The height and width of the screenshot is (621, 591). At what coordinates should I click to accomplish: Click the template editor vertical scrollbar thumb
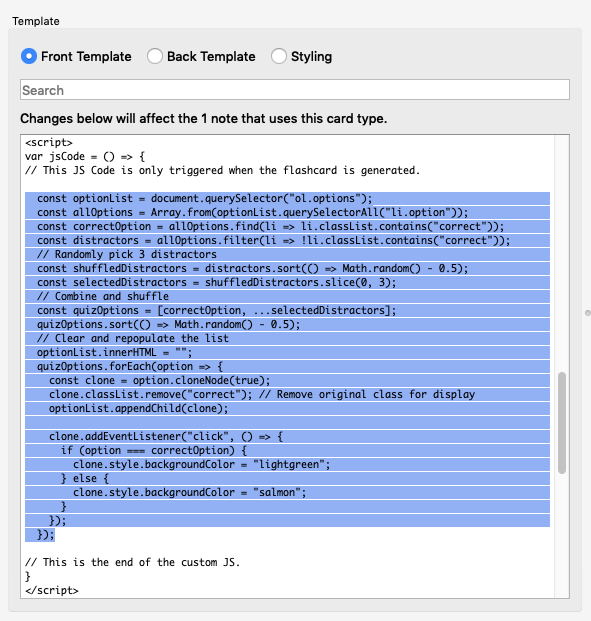pyautogui.click(x=562, y=423)
